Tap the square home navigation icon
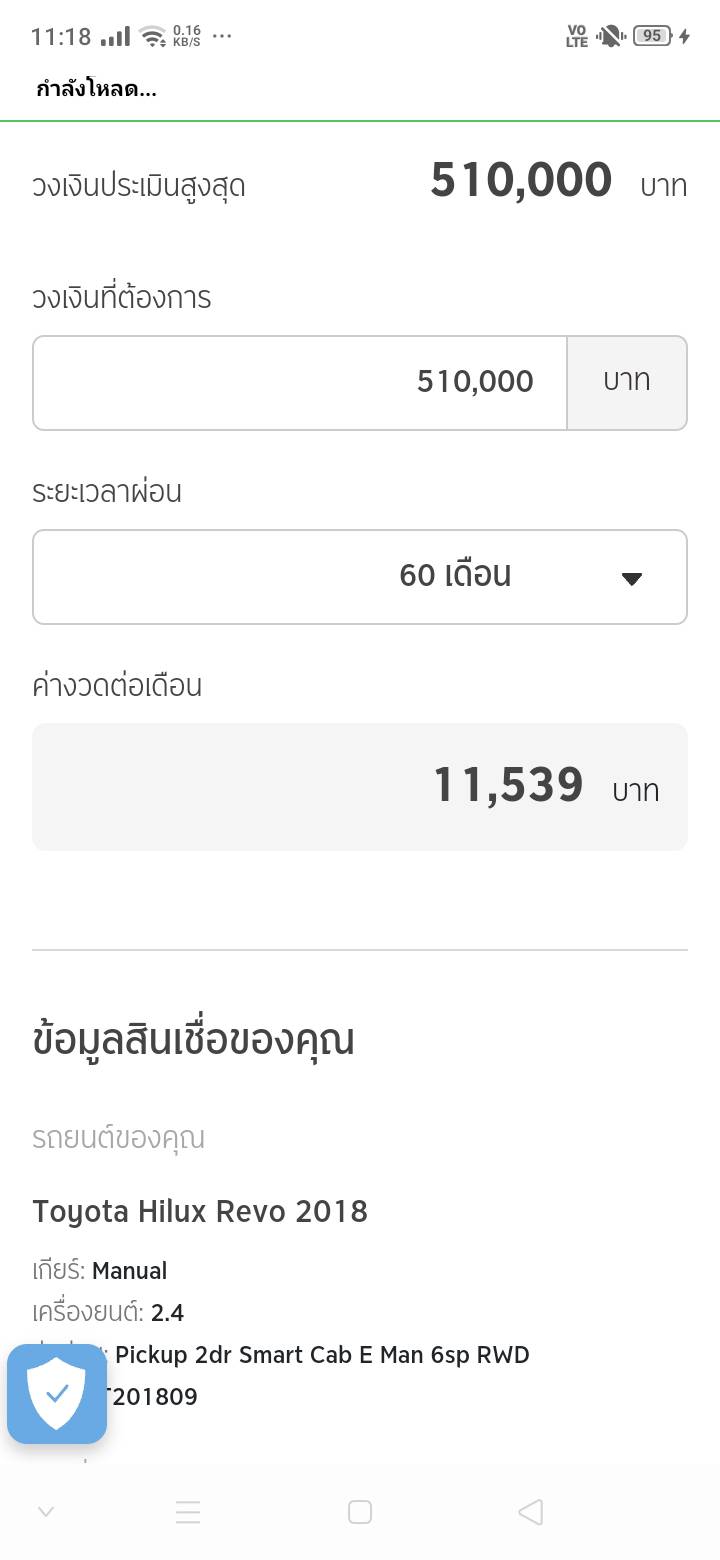Image resolution: width=720 pixels, height=1560 pixels. coord(360,1512)
